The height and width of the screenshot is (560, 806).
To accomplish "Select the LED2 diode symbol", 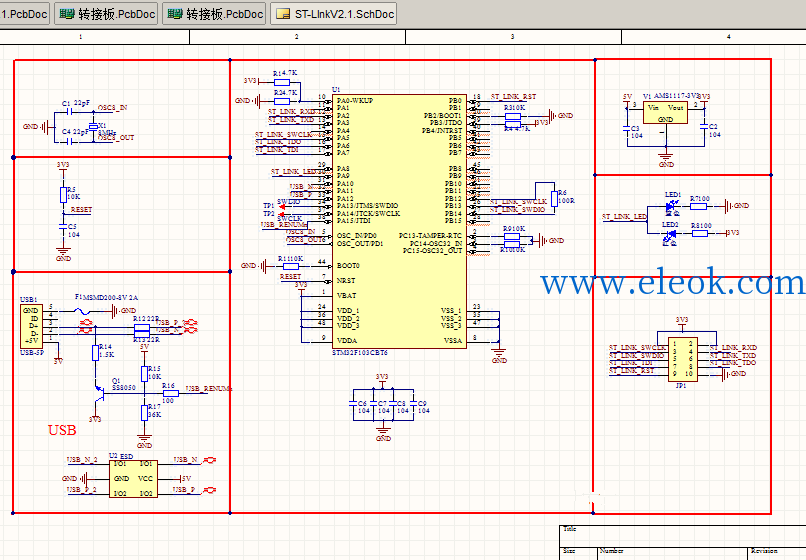I will click(670, 236).
